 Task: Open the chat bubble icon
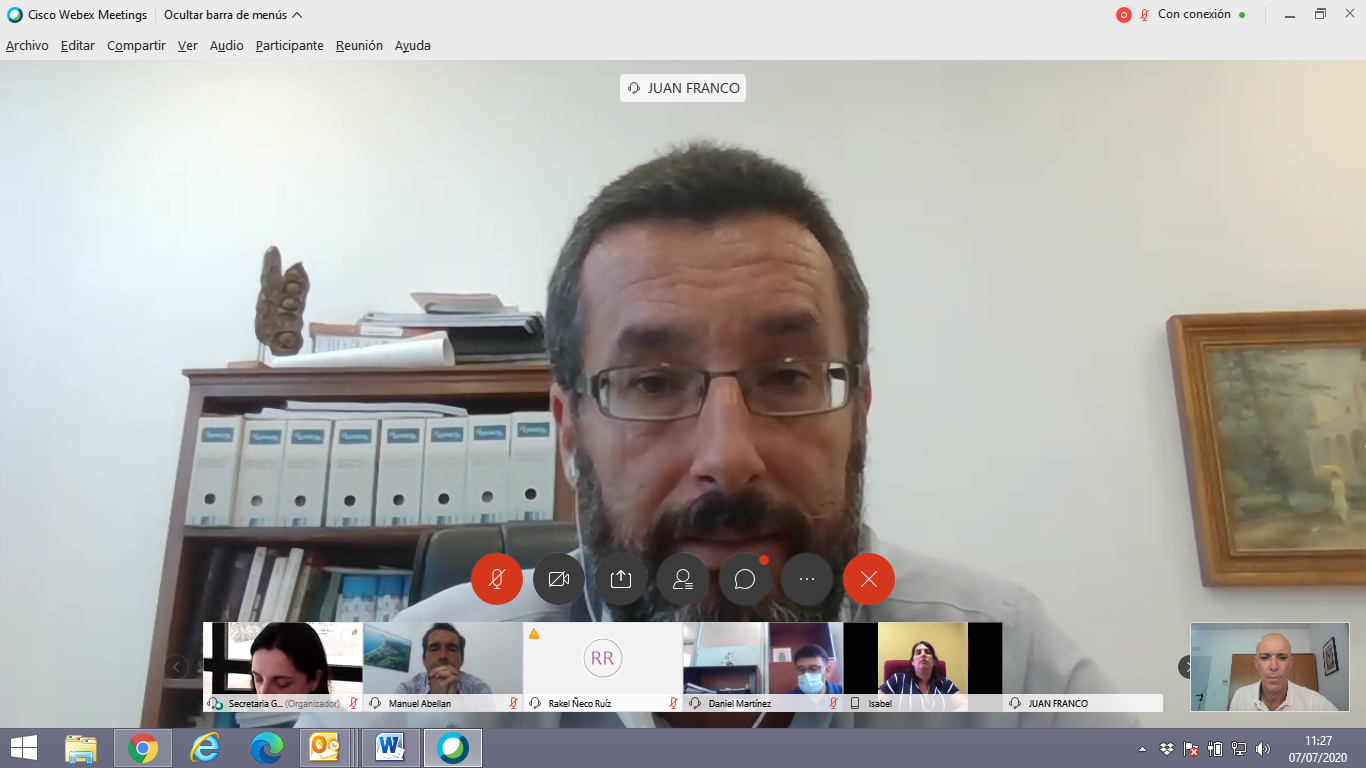click(745, 579)
